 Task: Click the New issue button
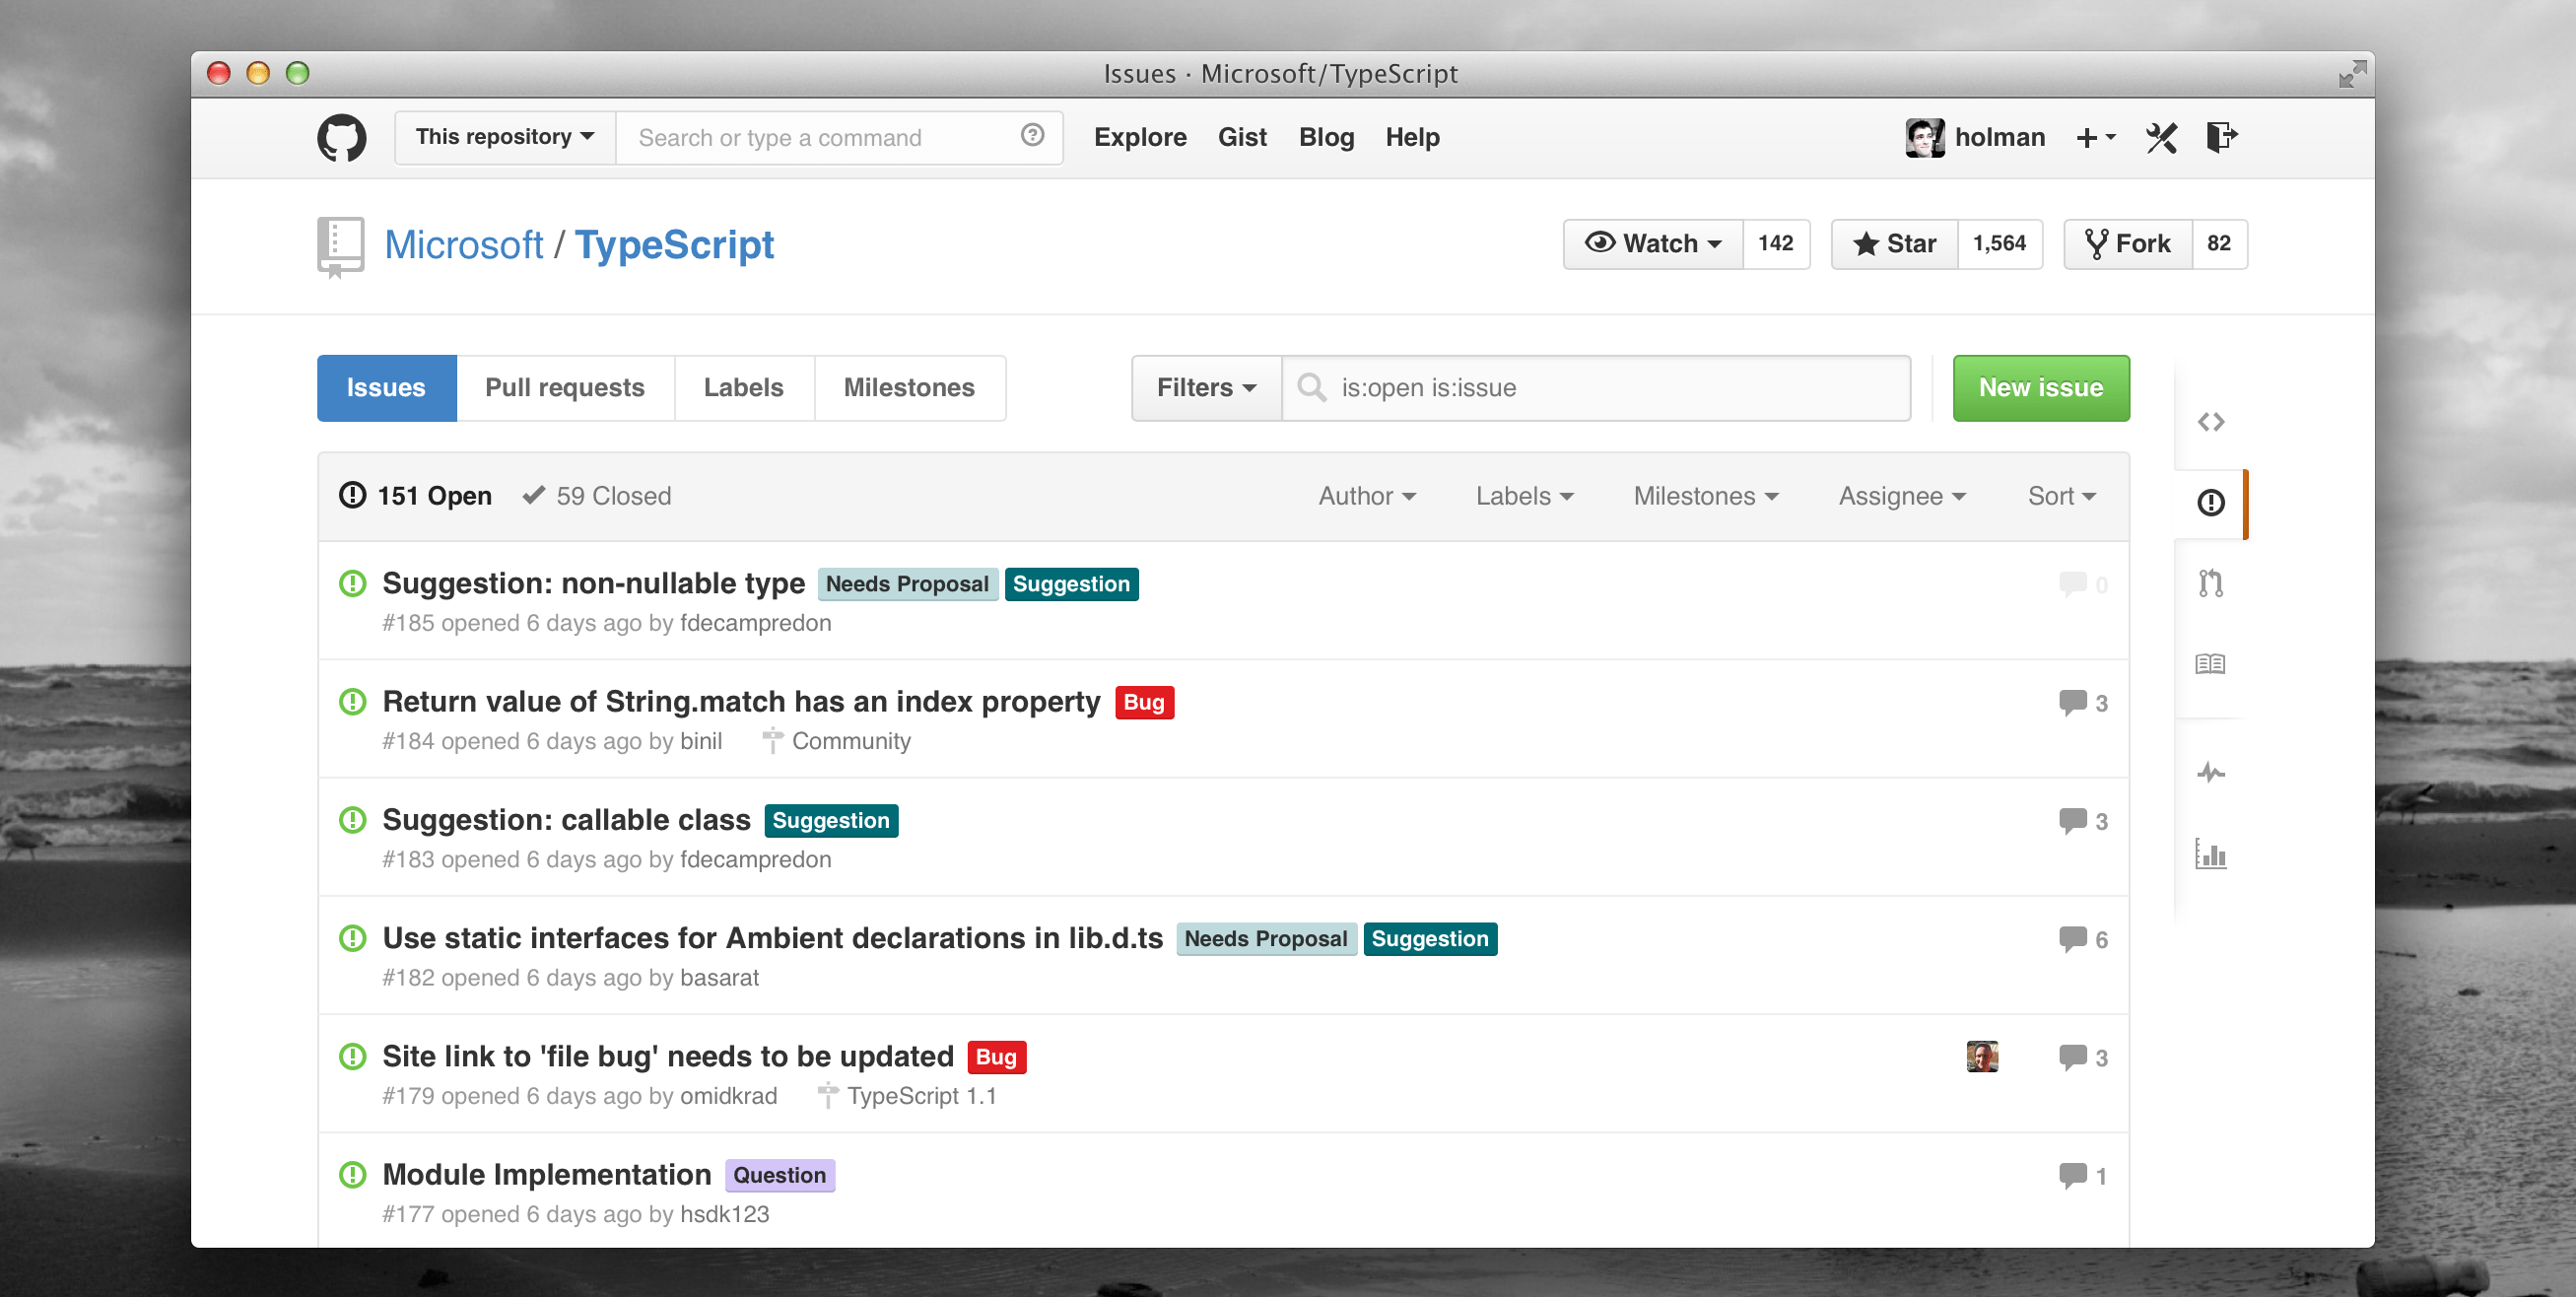coord(2040,388)
